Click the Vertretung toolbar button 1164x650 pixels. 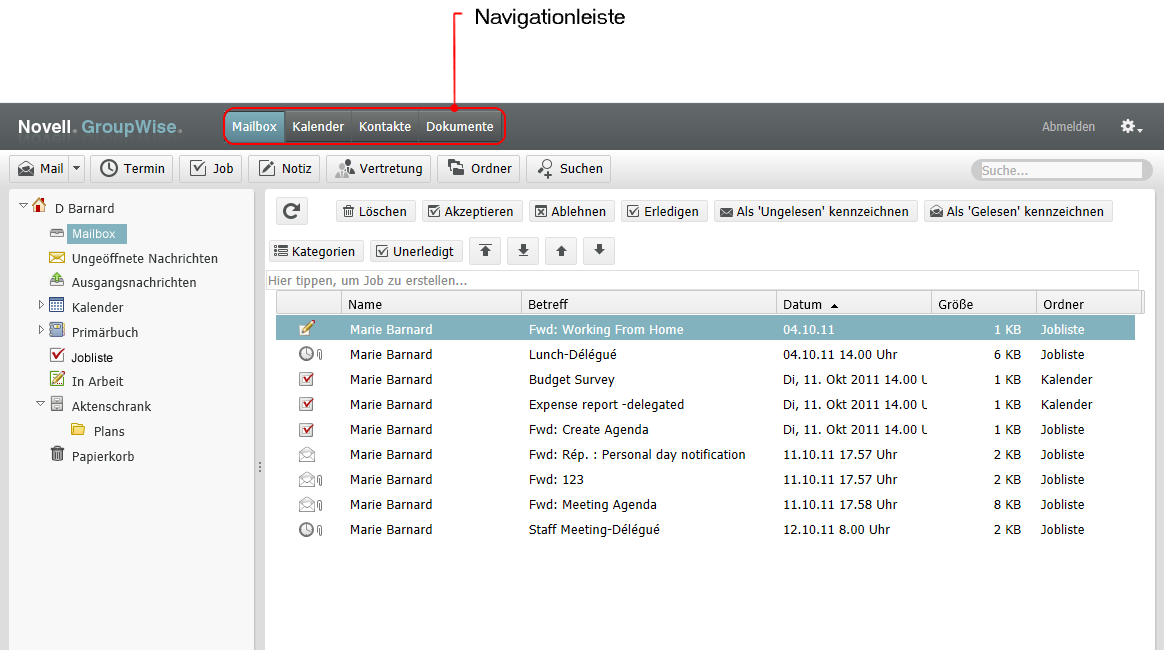[379, 168]
